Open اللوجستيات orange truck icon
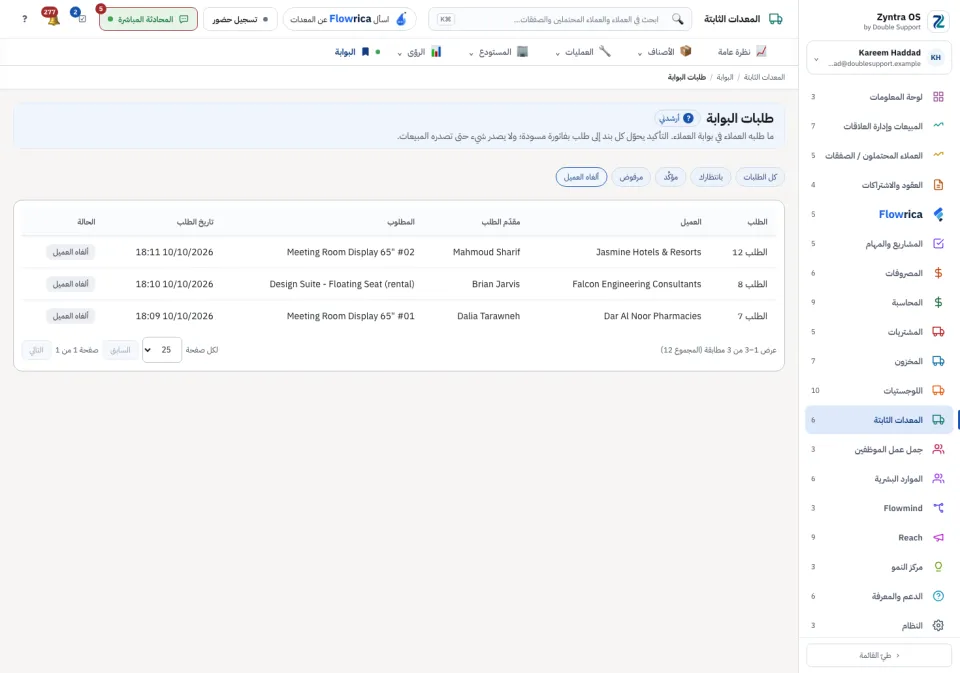The width and height of the screenshot is (960, 673). [x=938, y=391]
